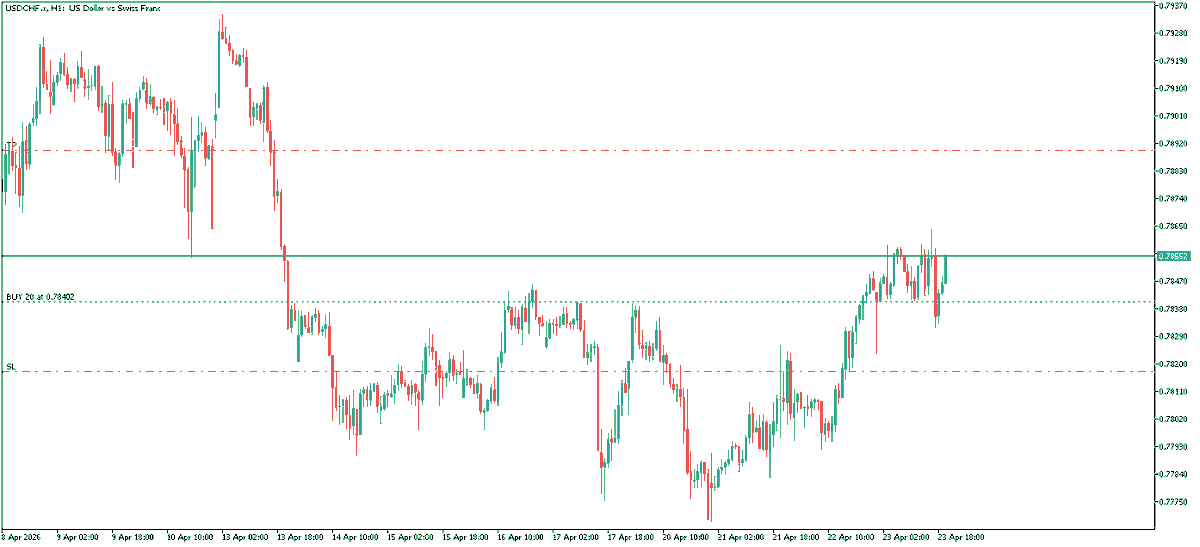Click the 16 Apr 10:00 time label
The height and width of the screenshot is (547, 1200).
tap(522, 537)
